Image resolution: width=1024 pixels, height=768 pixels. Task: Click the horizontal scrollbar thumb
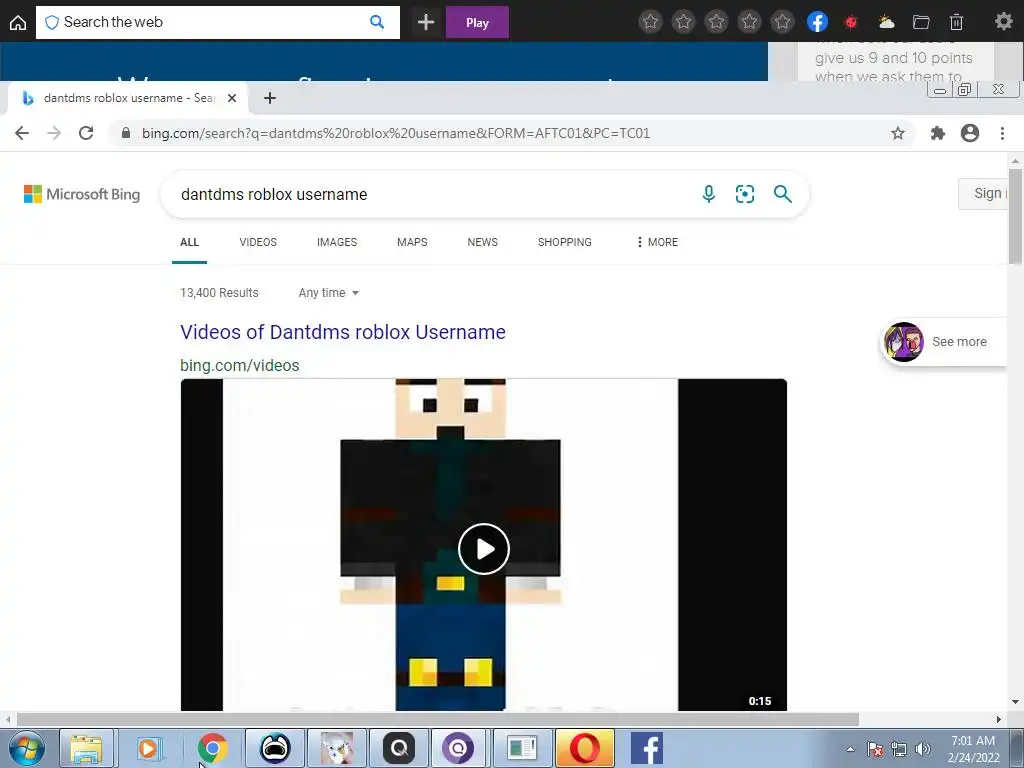click(437, 719)
